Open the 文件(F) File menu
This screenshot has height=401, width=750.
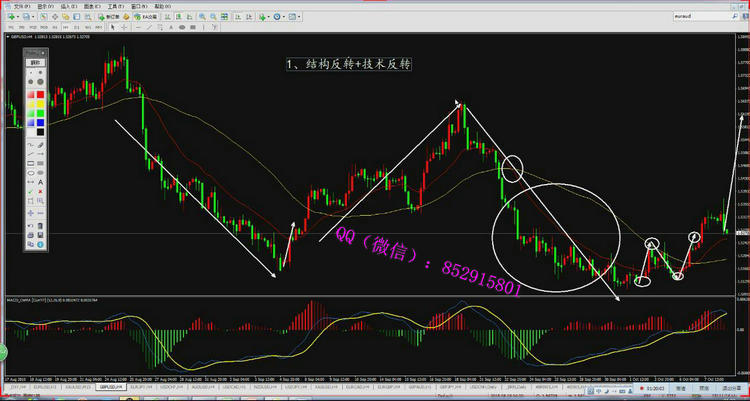[x=20, y=5]
